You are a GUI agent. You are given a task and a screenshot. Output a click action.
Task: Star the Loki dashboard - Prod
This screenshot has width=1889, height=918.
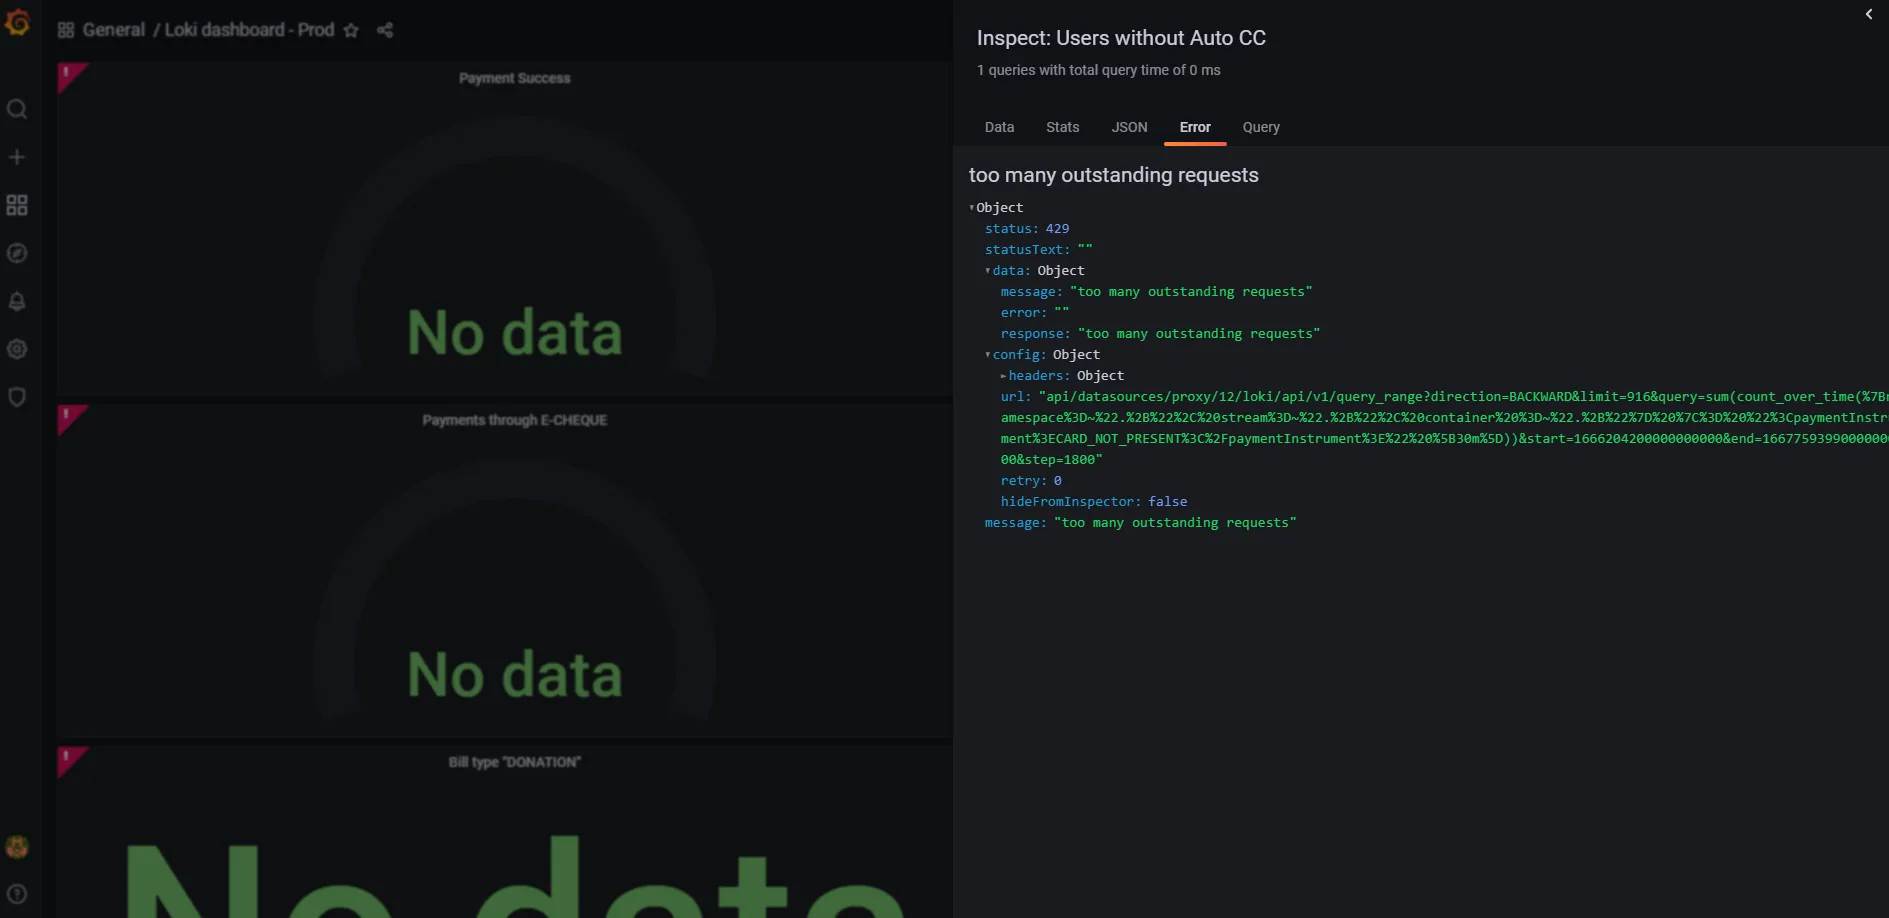click(351, 30)
